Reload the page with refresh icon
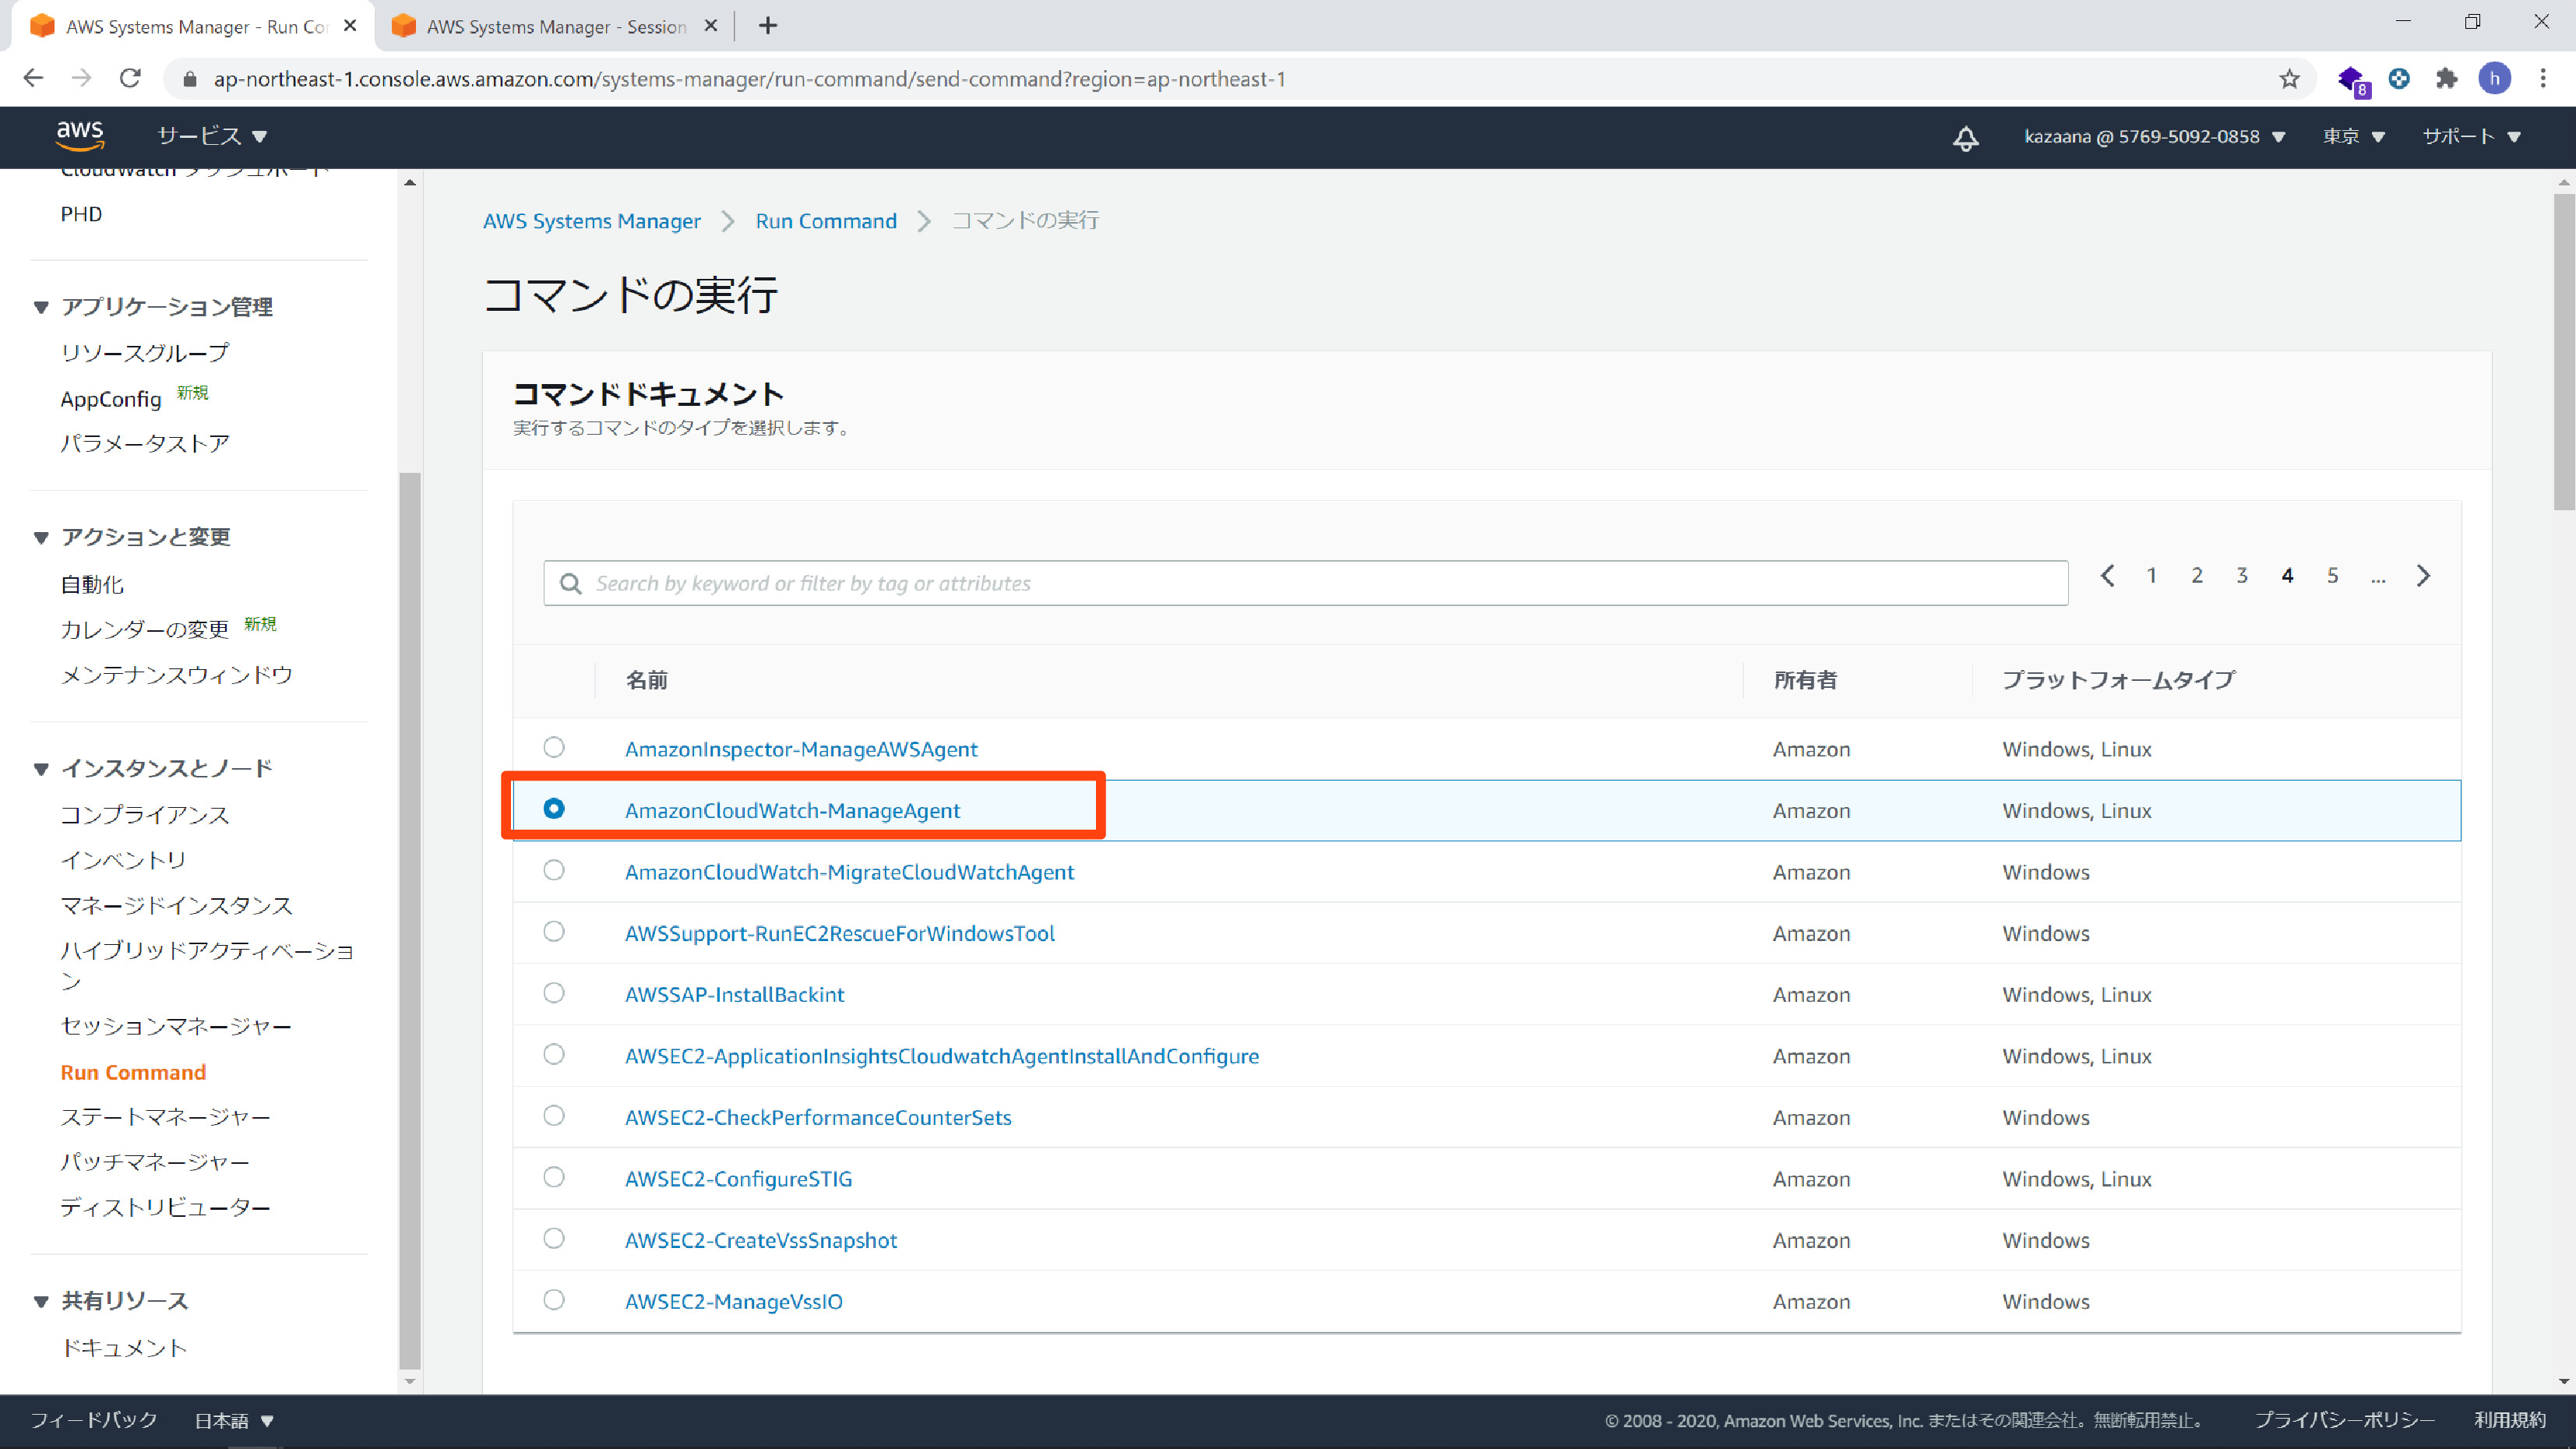This screenshot has width=2576, height=1449. tap(130, 78)
